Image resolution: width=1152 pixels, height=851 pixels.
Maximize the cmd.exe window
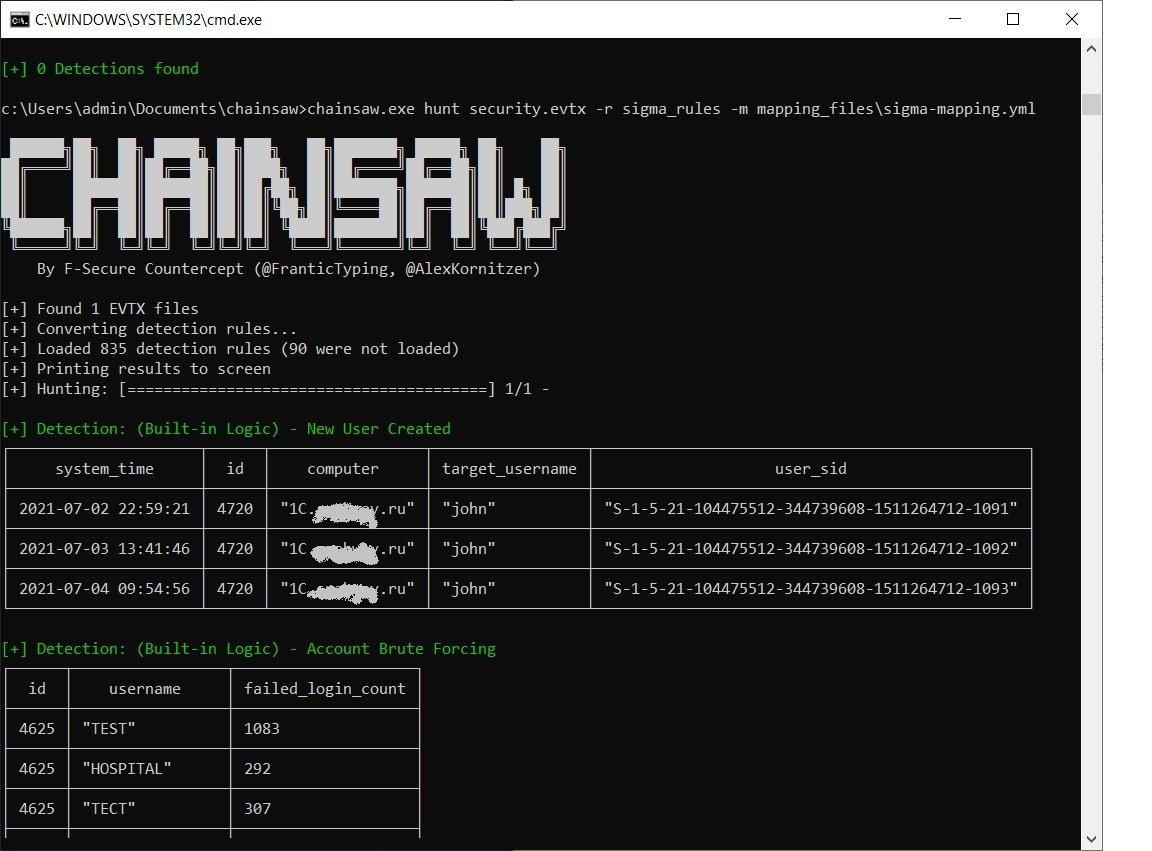click(1013, 19)
